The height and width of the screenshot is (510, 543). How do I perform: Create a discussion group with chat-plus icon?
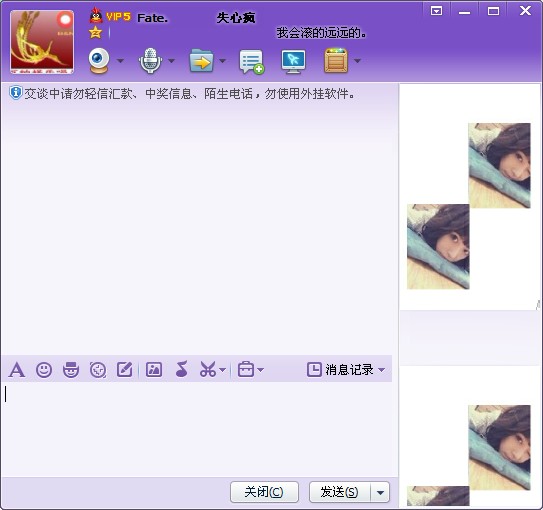251,62
